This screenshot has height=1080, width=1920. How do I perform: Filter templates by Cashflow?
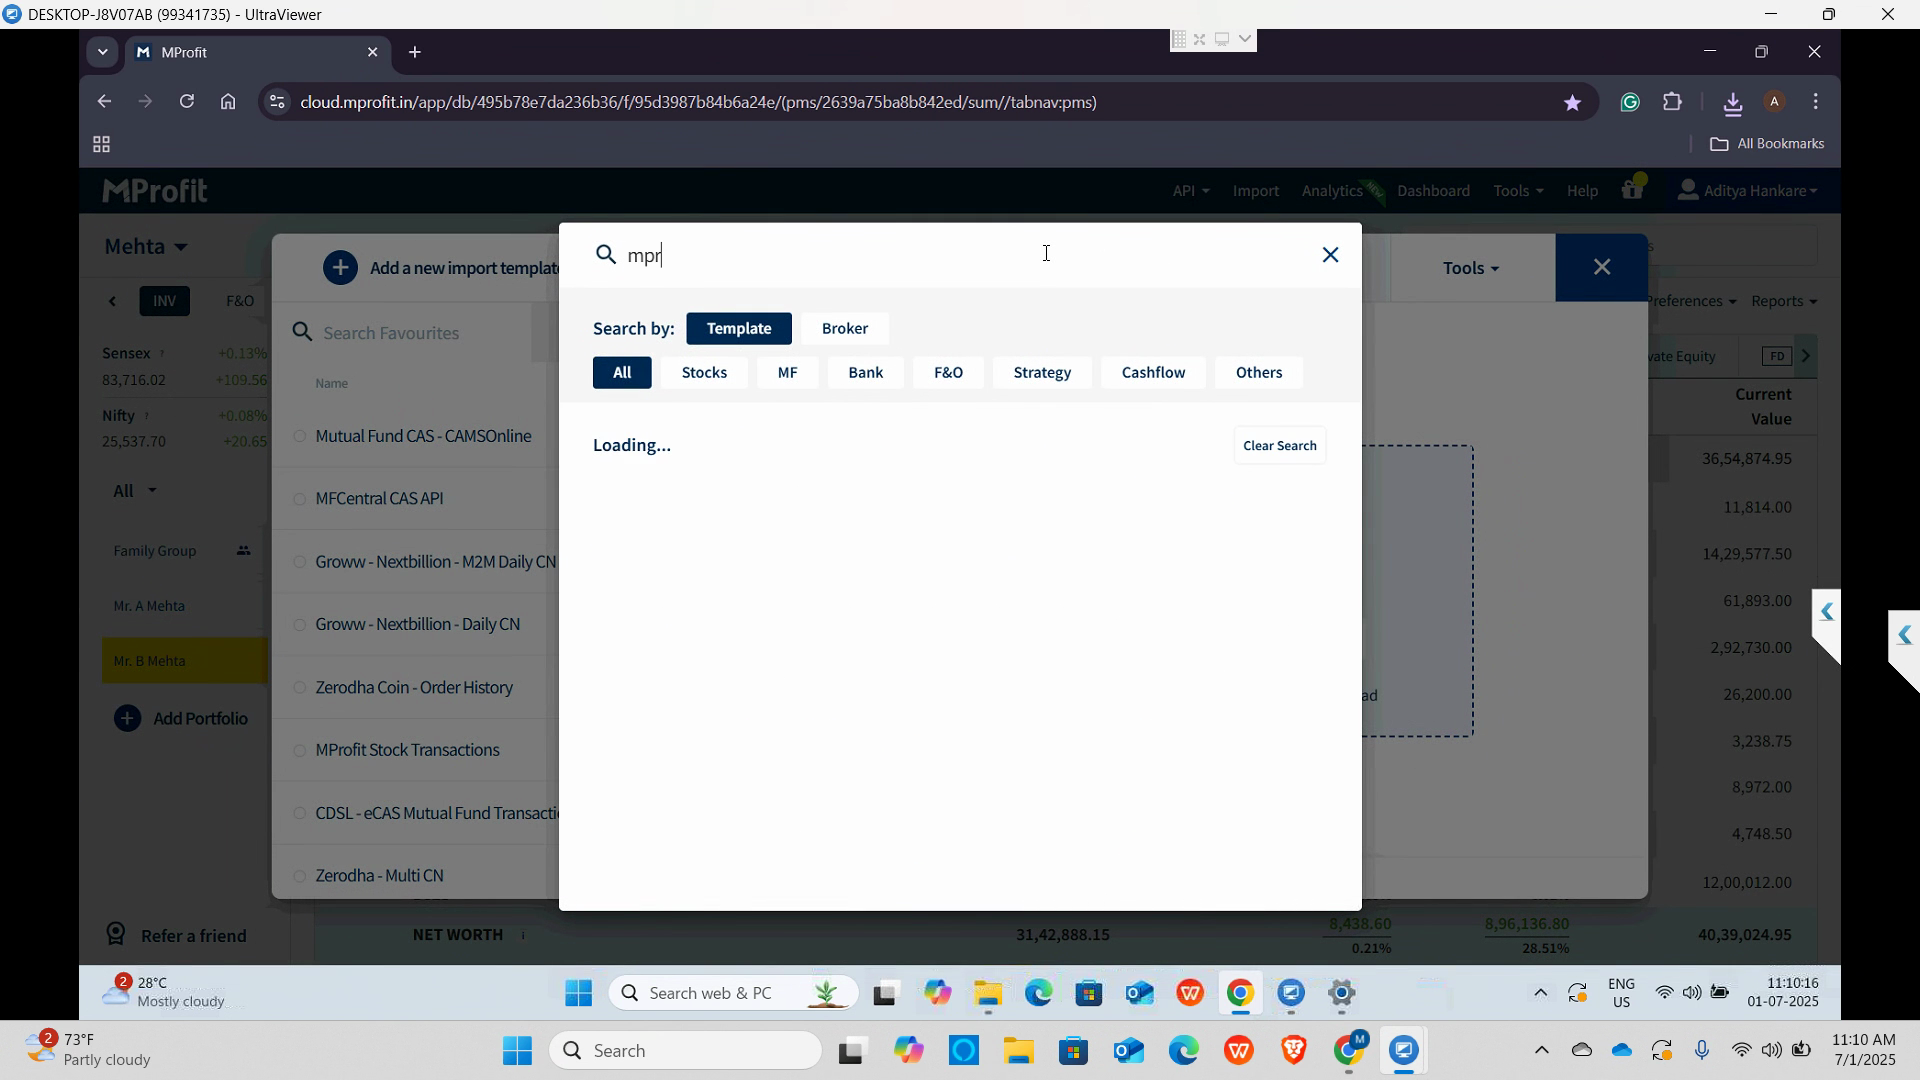(x=1154, y=372)
